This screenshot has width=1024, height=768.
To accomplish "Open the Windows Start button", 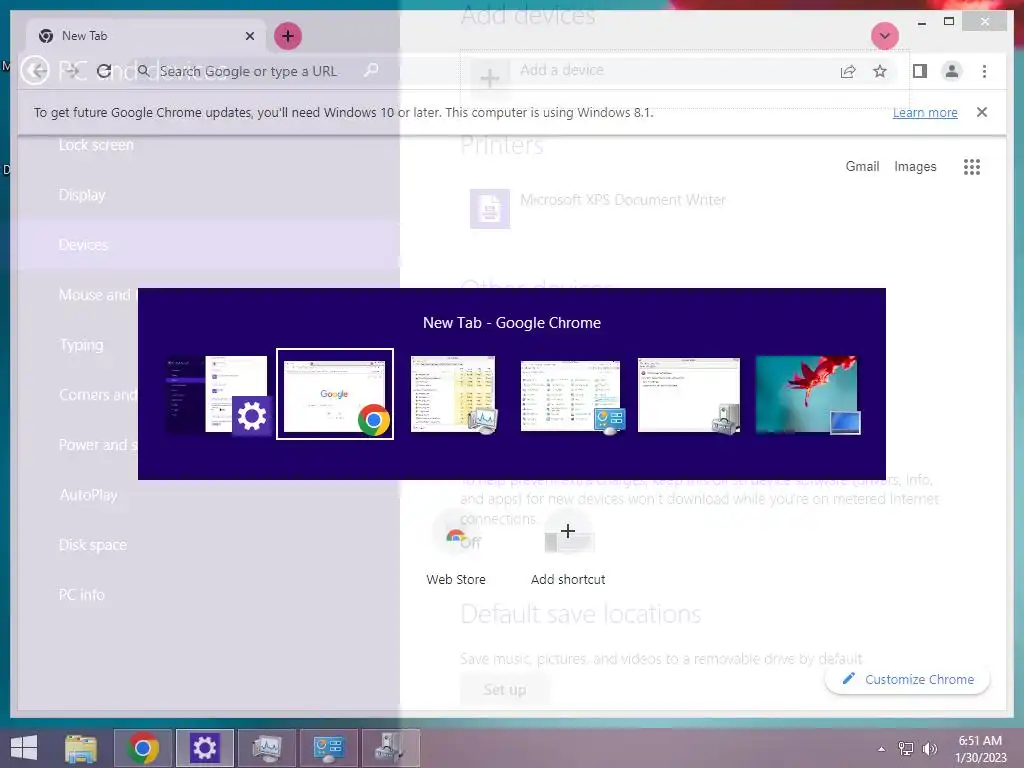I will tap(24, 748).
